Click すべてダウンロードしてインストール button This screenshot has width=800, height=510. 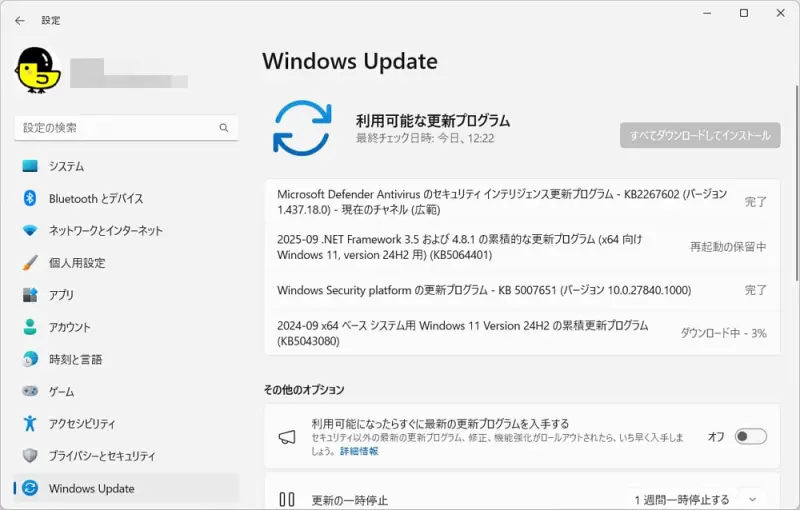tap(700, 135)
